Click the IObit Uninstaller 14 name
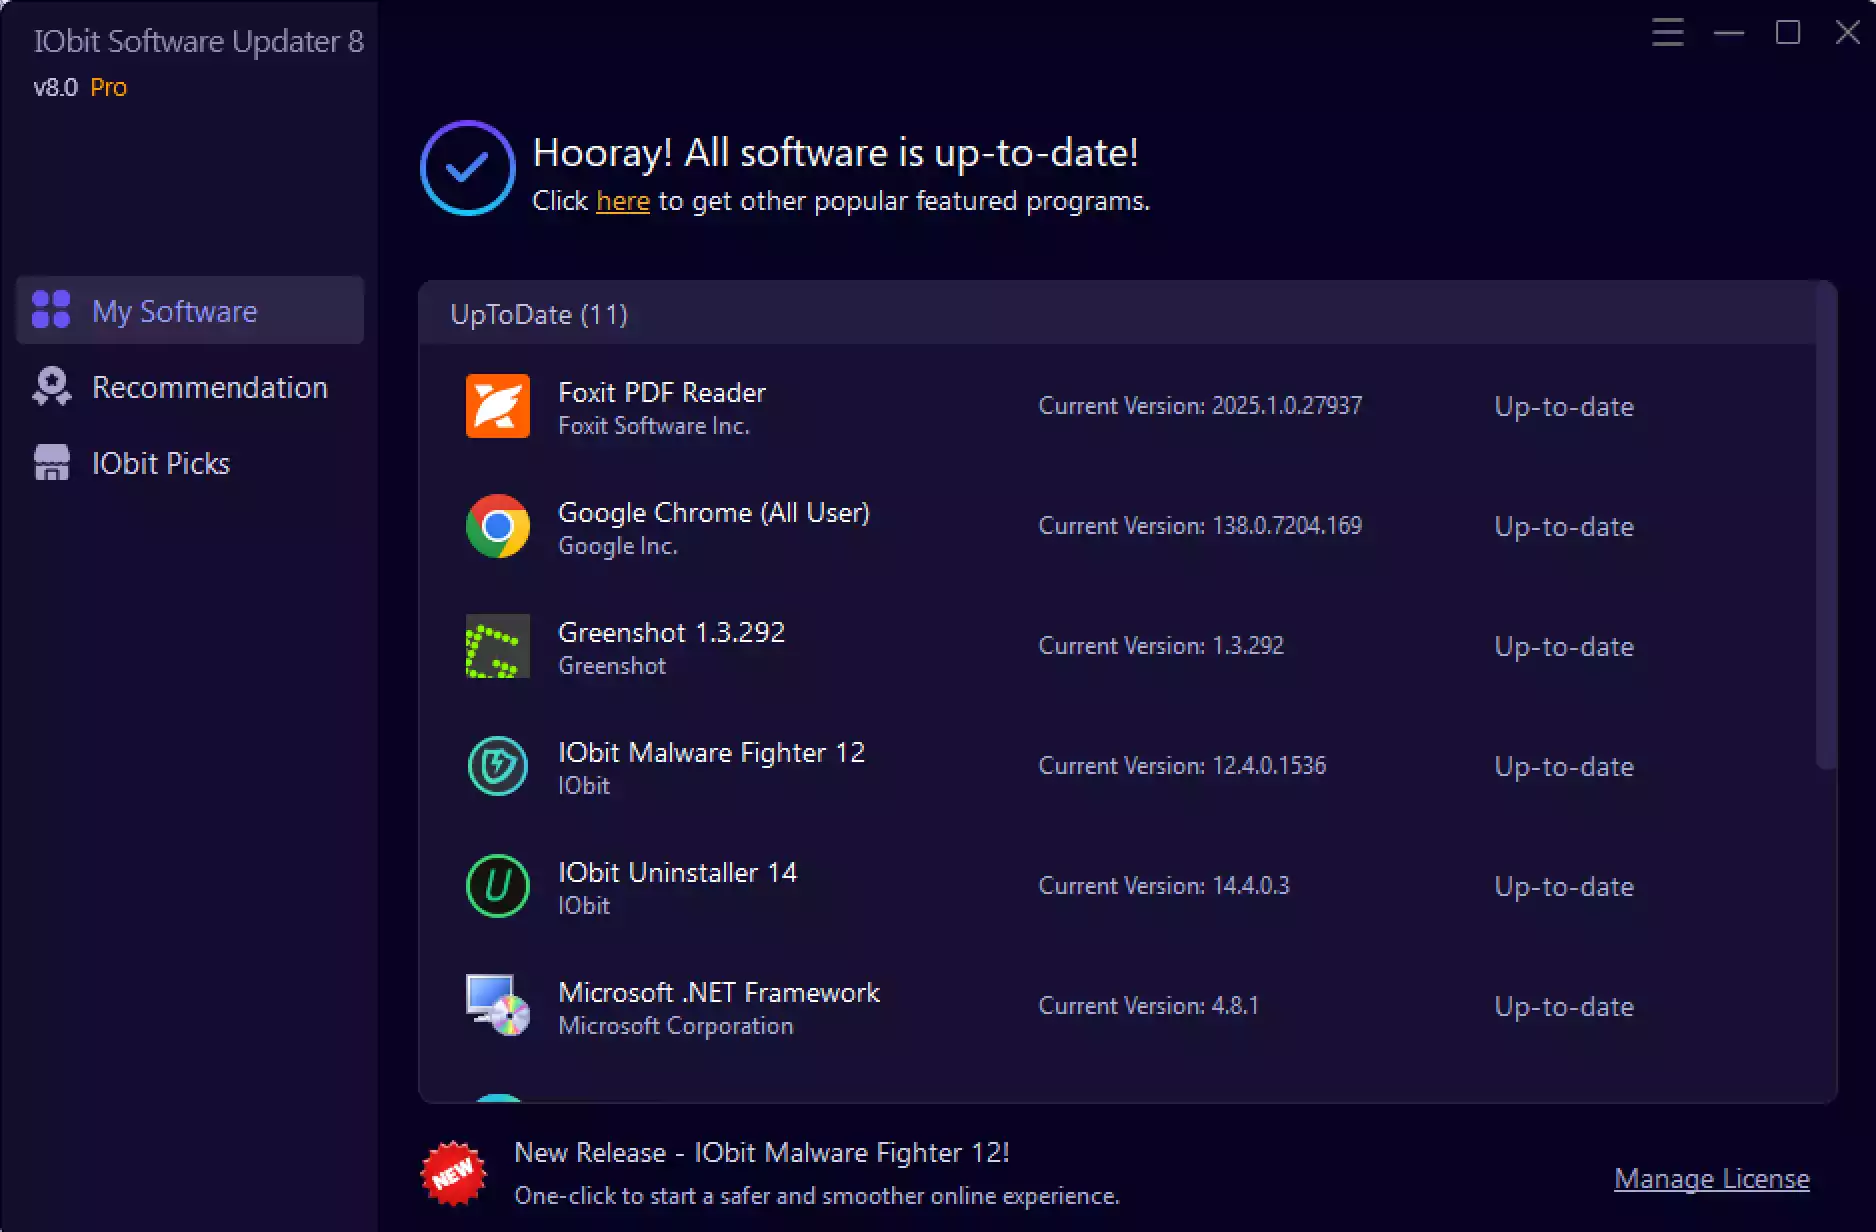1876x1232 pixels. tap(678, 872)
